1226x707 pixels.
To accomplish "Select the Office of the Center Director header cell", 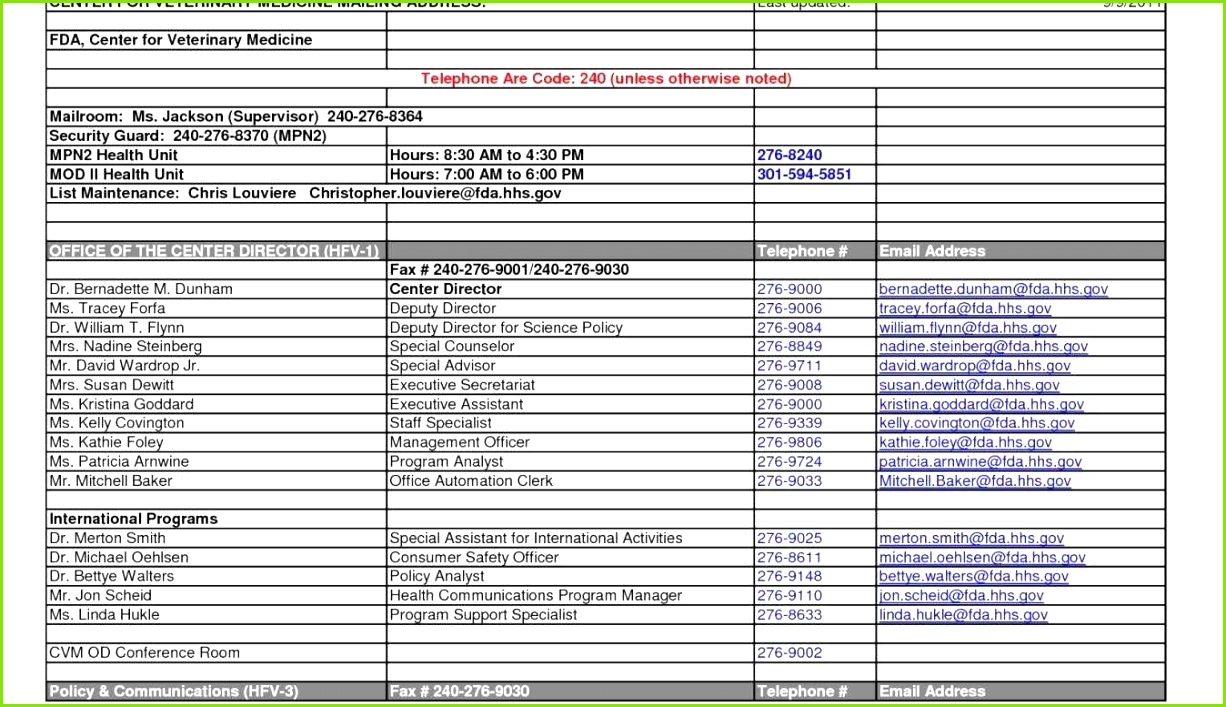I will [x=214, y=251].
